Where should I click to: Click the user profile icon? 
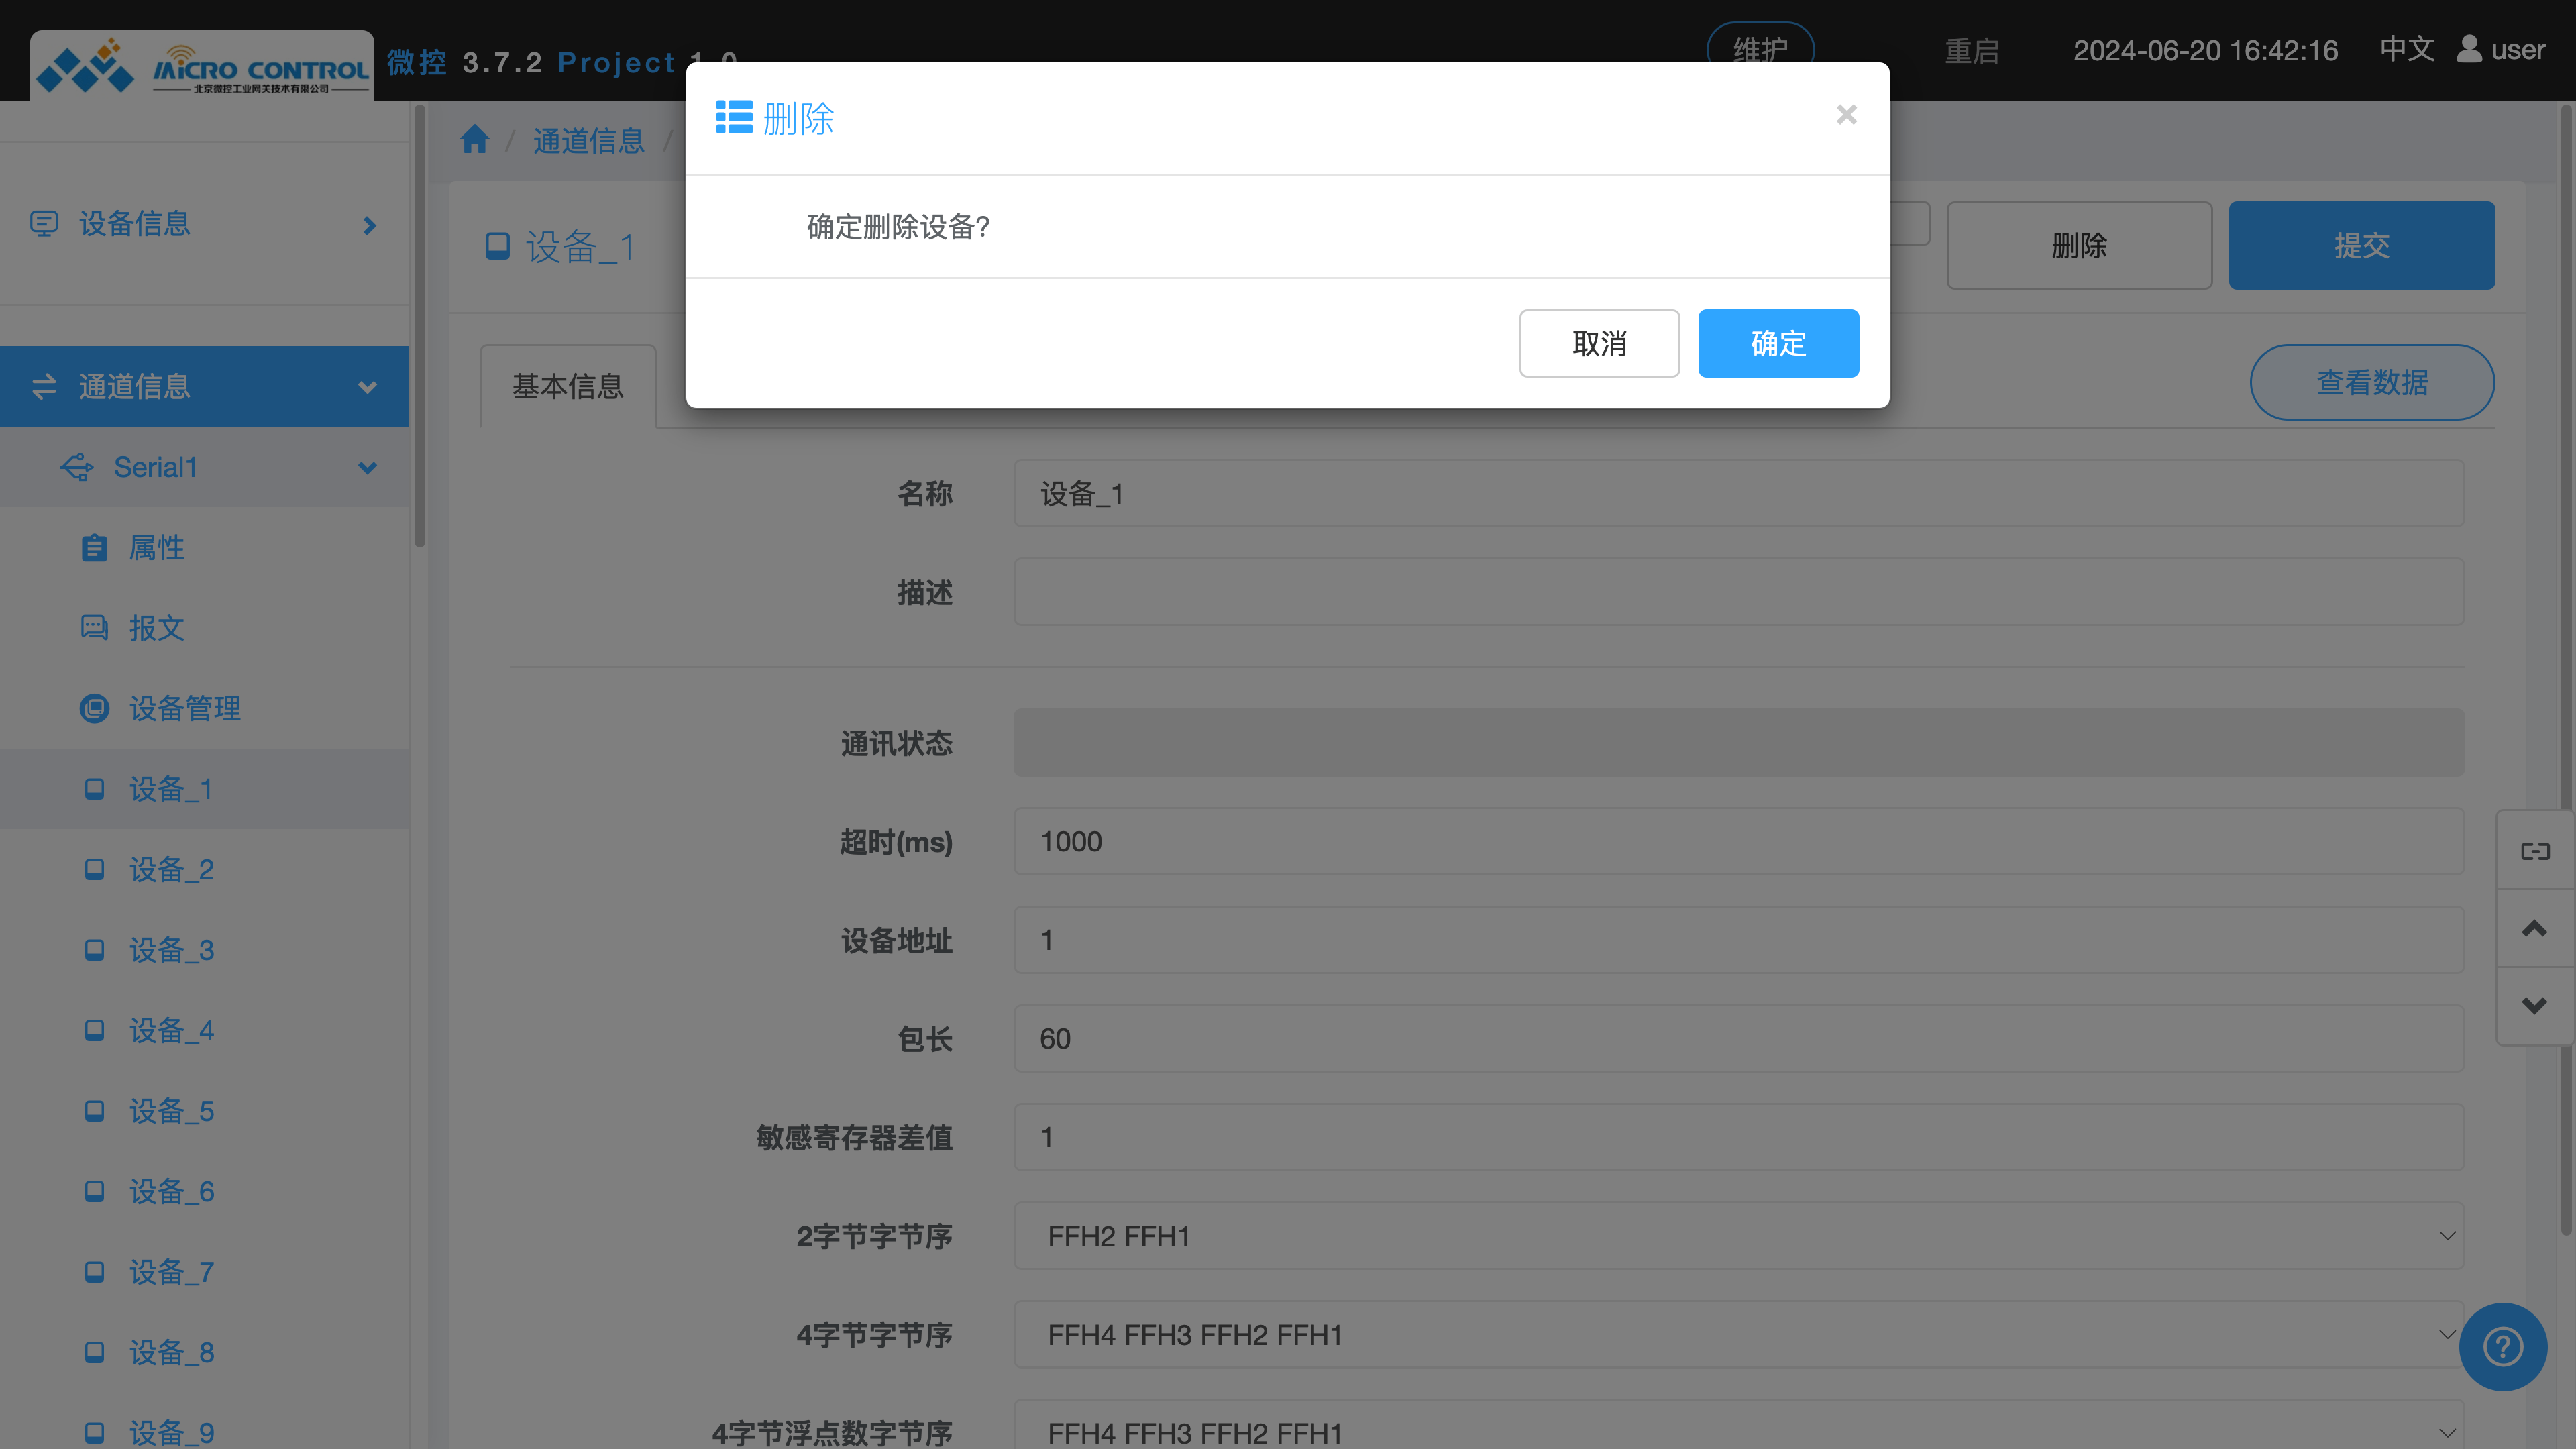2469,49
